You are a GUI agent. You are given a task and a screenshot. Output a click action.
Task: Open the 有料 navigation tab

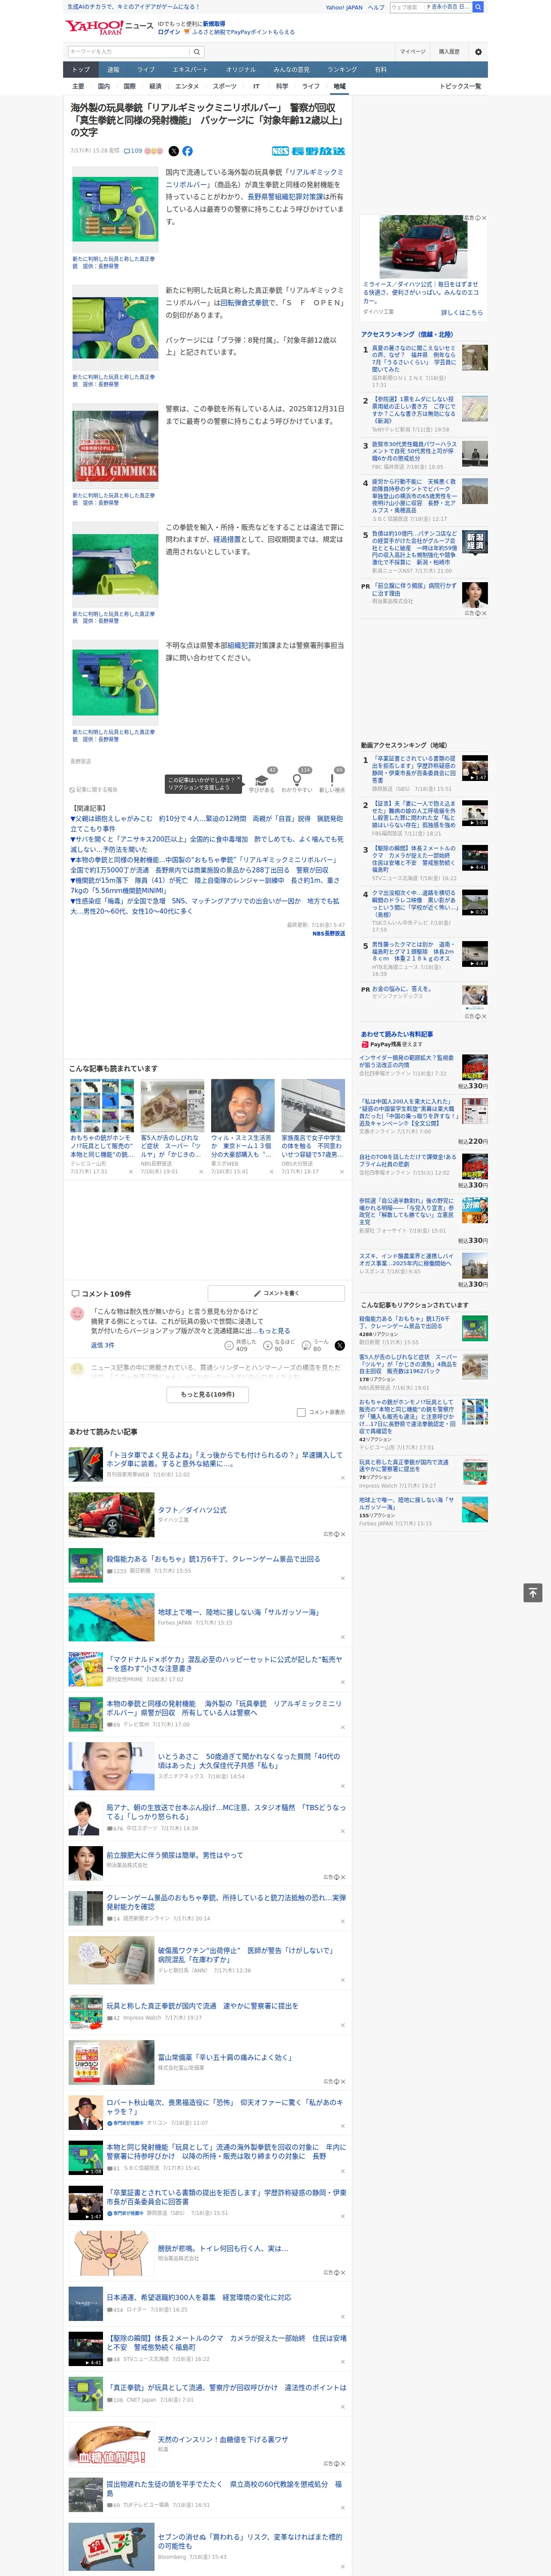point(380,70)
